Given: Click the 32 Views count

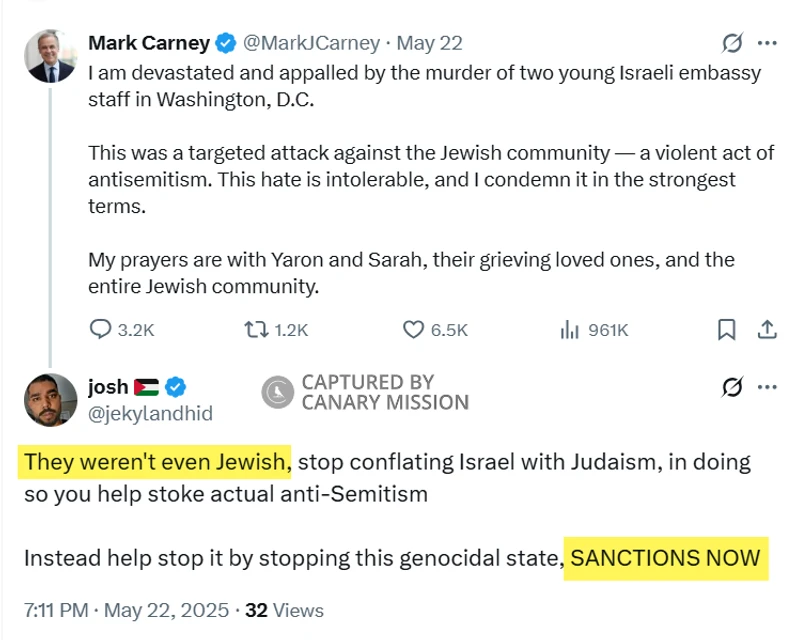Looking at the screenshot, I should point(284,610).
